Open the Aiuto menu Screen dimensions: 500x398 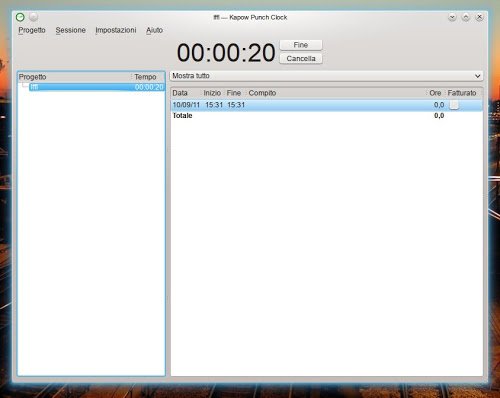154,30
